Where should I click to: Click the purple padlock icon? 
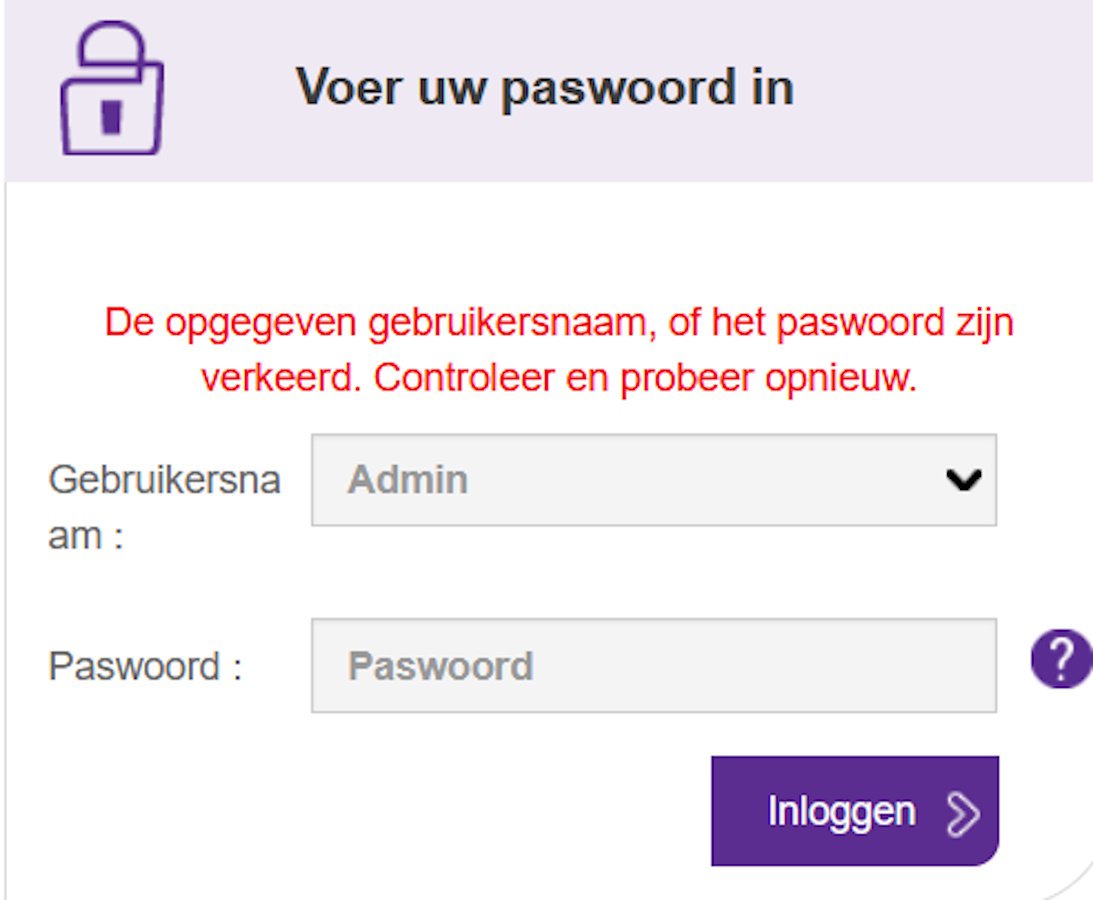click(x=112, y=88)
